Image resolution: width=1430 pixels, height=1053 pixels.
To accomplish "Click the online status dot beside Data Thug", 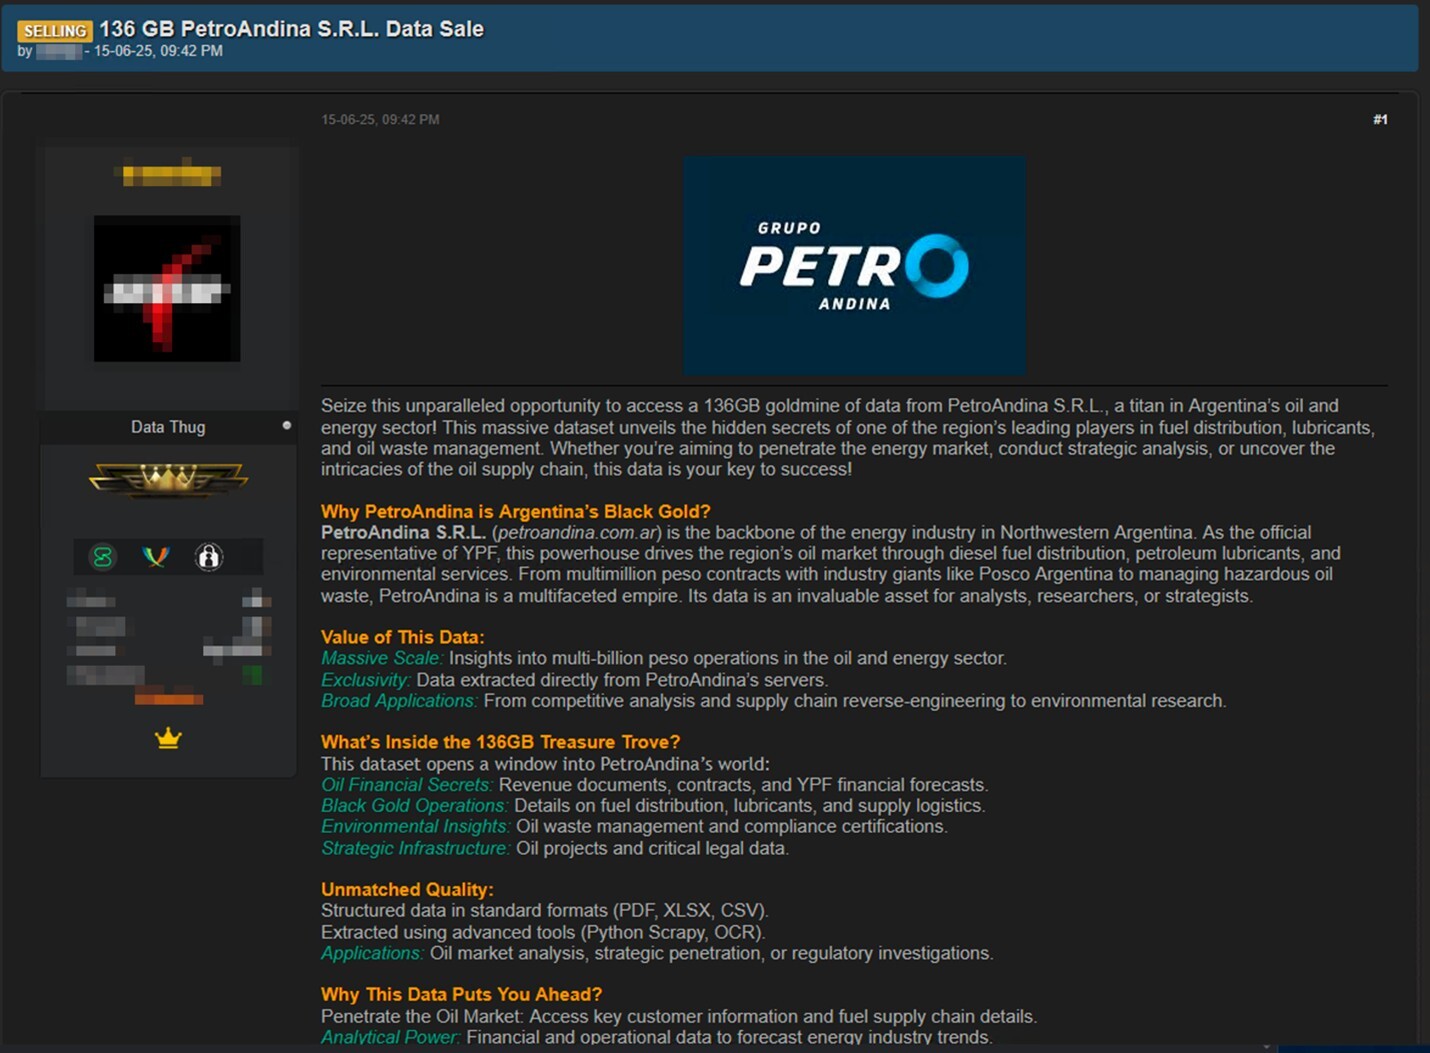I will pos(287,424).
